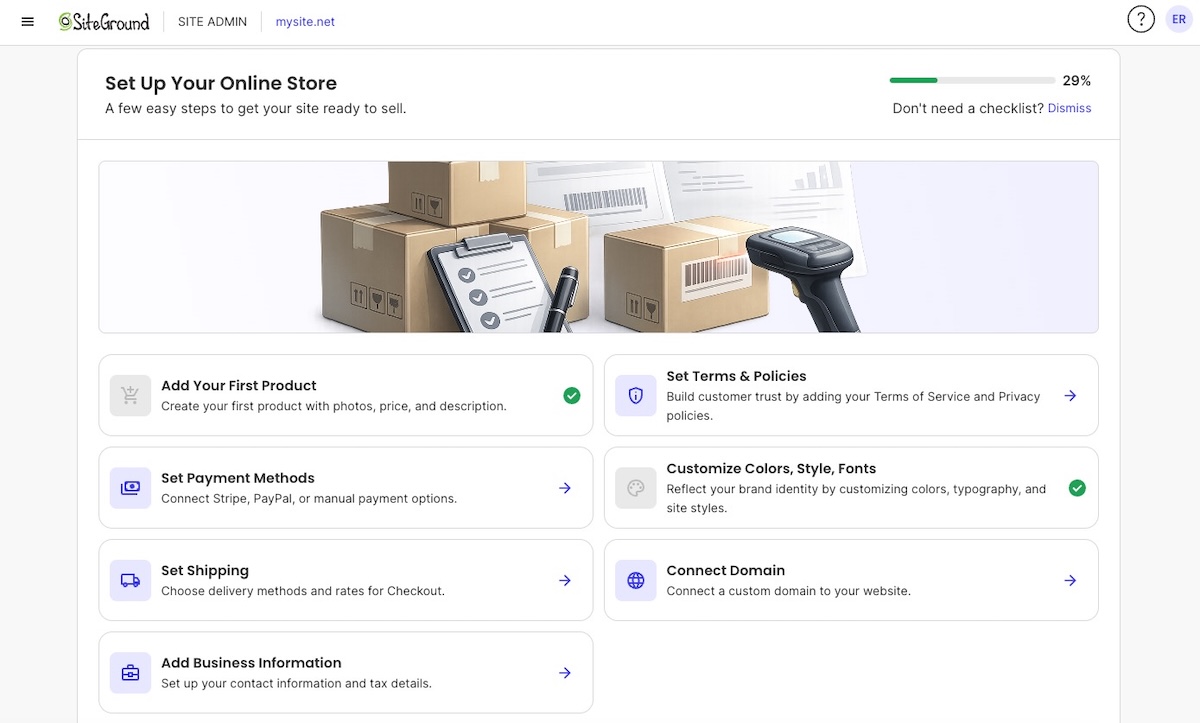This screenshot has height=723, width=1200.
Task: Click 'Connect Stripe, PayPal, or manual payment' description
Action: coord(309,498)
